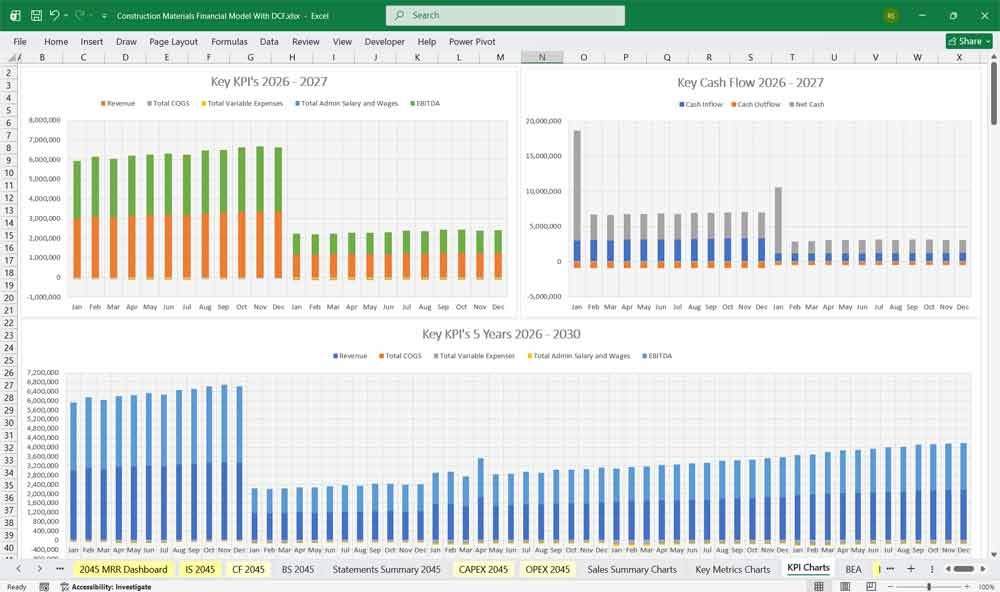Select the KPI Charts sheet tab
The height and width of the screenshot is (592, 1000).
(808, 568)
